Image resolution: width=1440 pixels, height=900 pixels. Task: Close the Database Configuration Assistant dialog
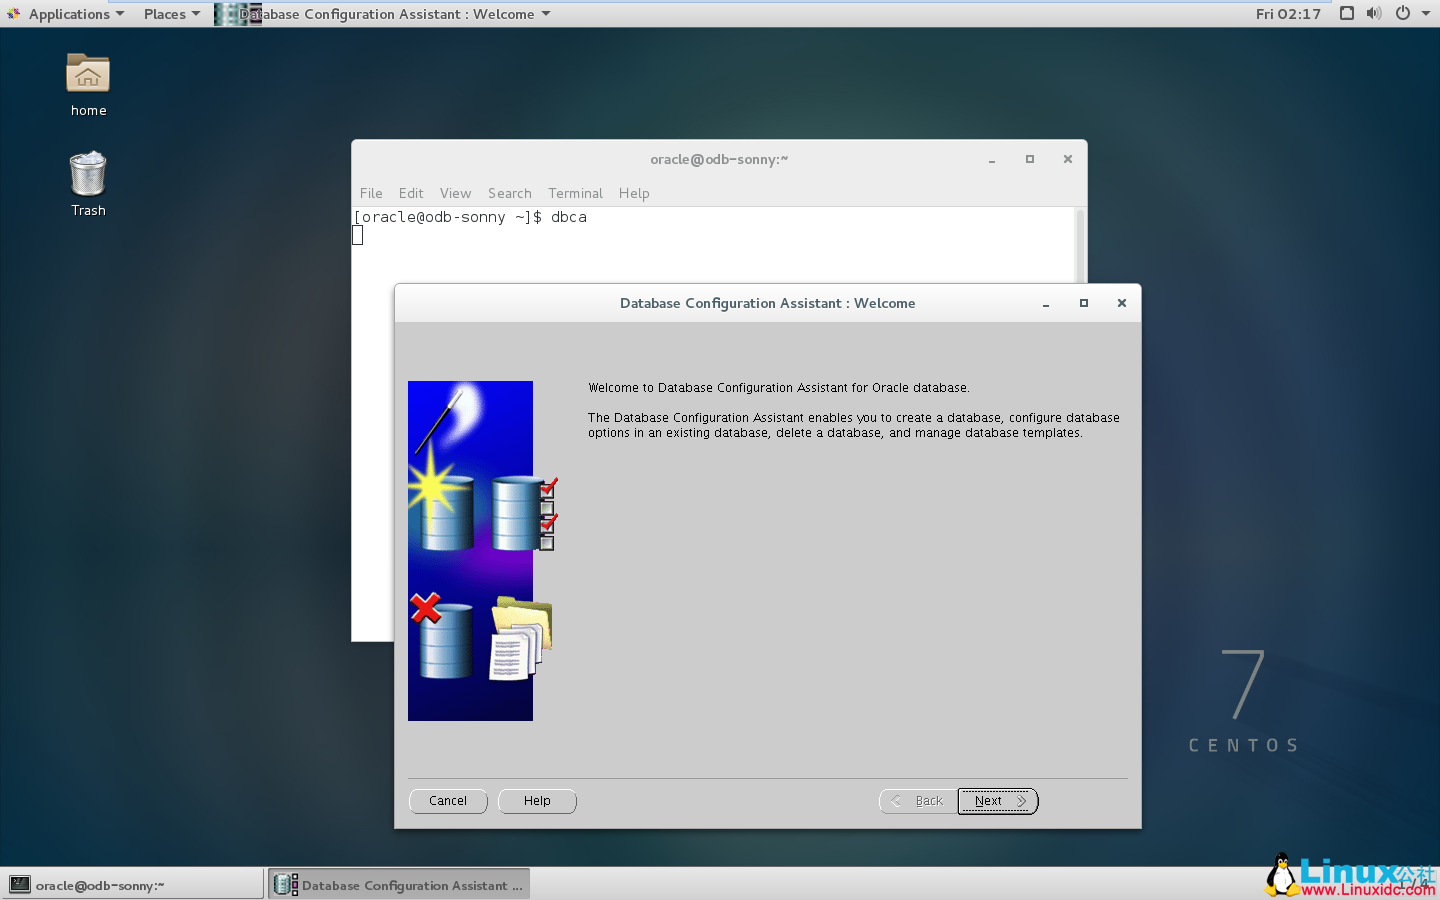coord(1122,303)
